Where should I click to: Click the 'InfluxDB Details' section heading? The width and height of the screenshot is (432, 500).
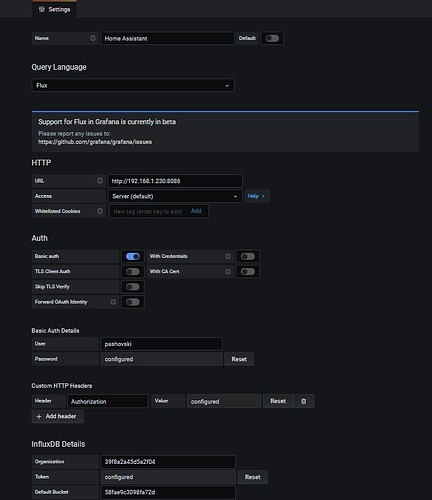click(x=58, y=444)
